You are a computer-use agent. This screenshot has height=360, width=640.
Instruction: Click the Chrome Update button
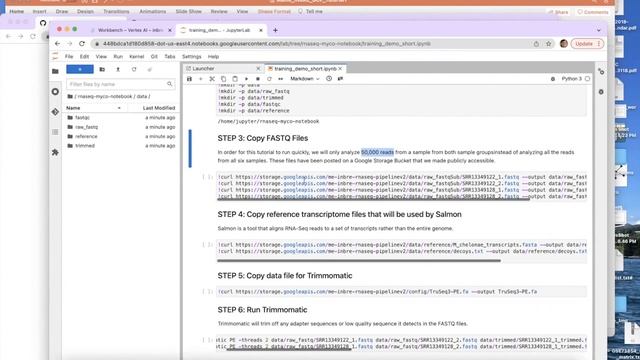pyautogui.click(x=587, y=44)
